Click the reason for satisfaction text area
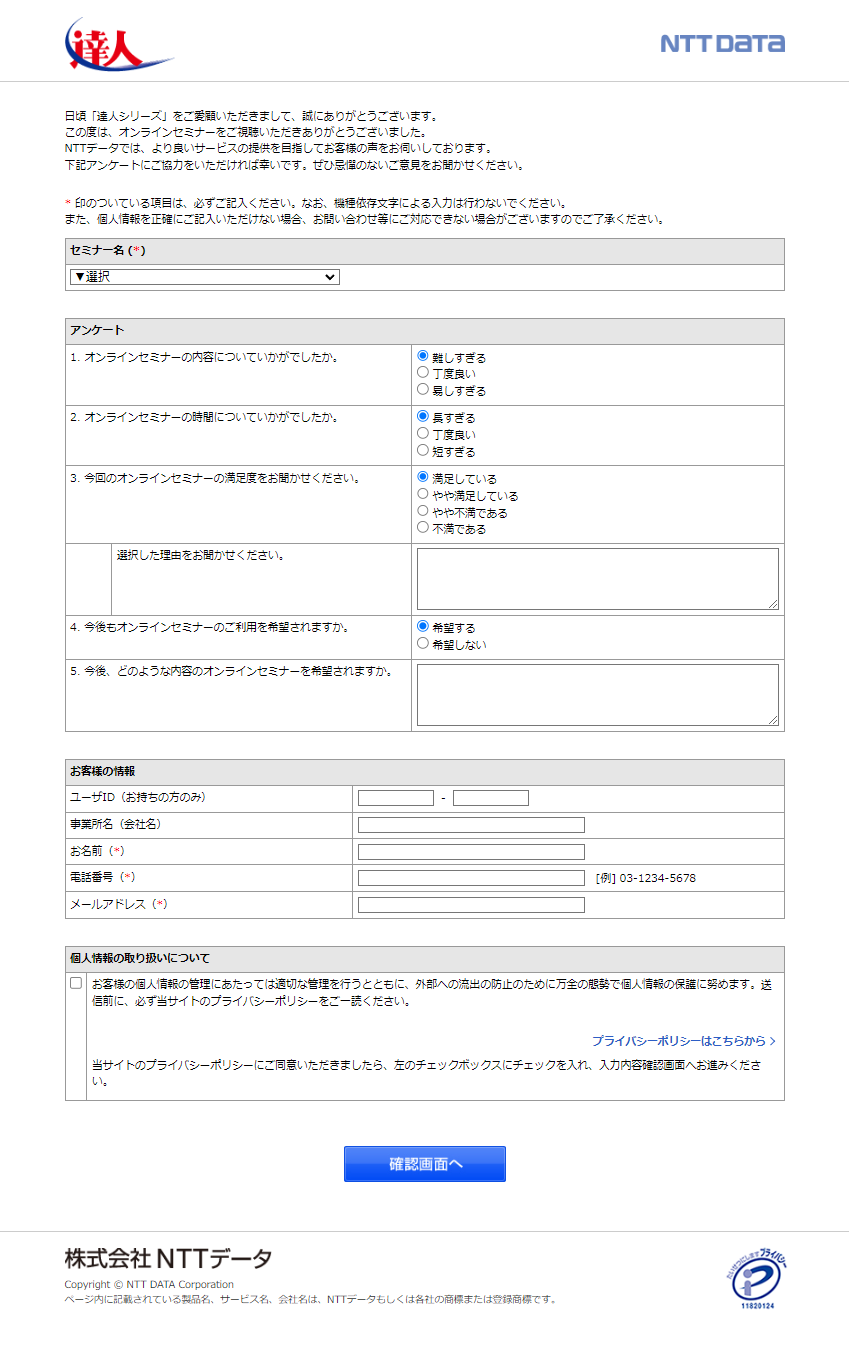849x1363 pixels. [x=597, y=578]
